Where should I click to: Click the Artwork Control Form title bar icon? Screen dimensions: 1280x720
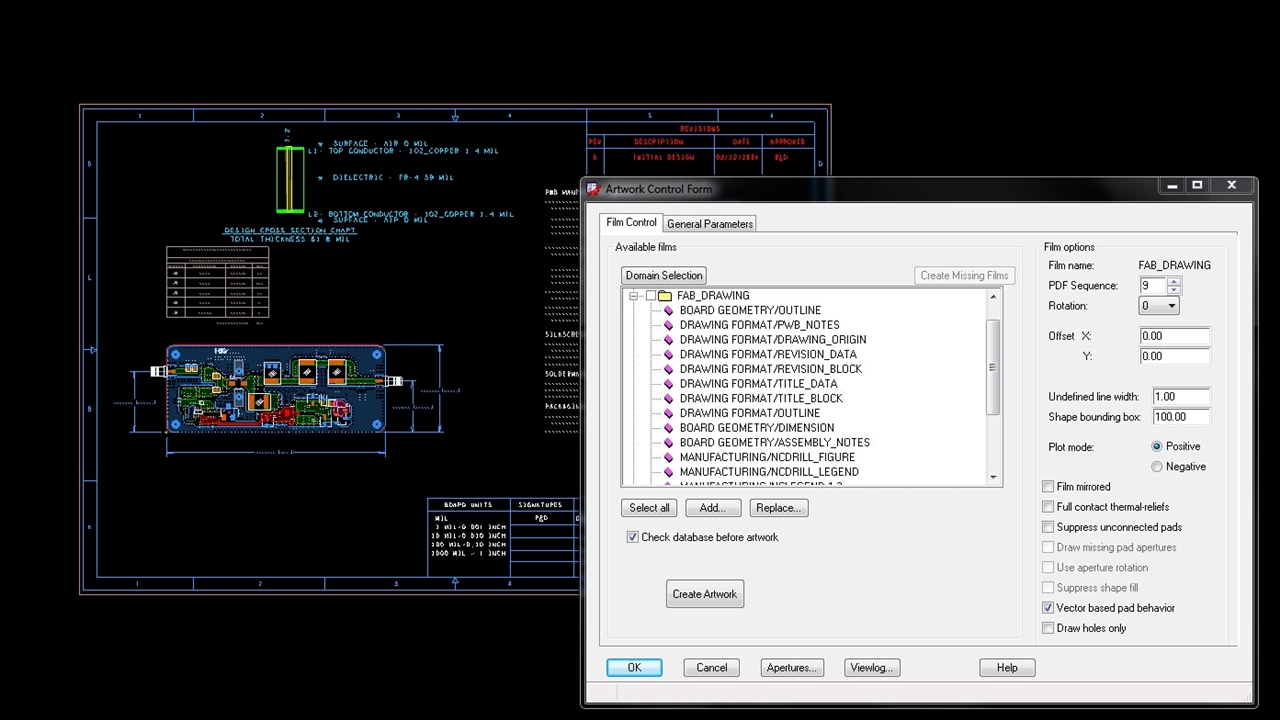(592, 189)
